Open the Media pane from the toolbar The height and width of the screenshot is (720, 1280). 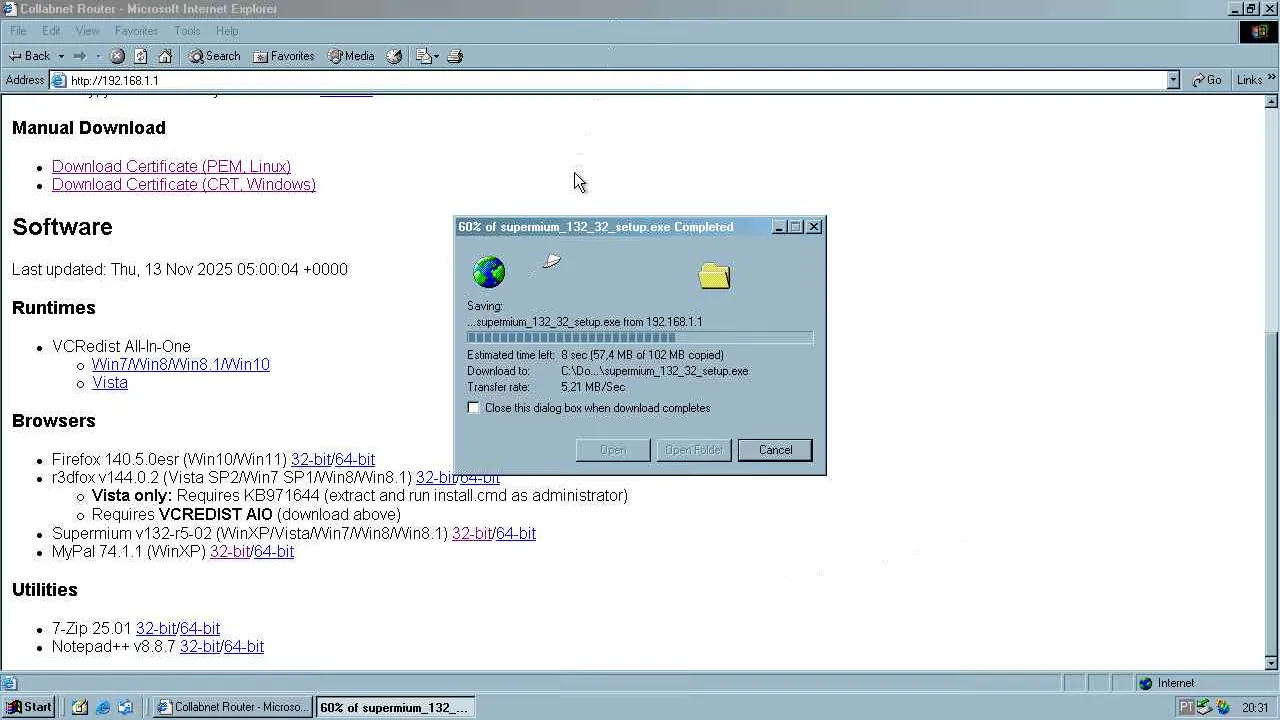(x=351, y=56)
